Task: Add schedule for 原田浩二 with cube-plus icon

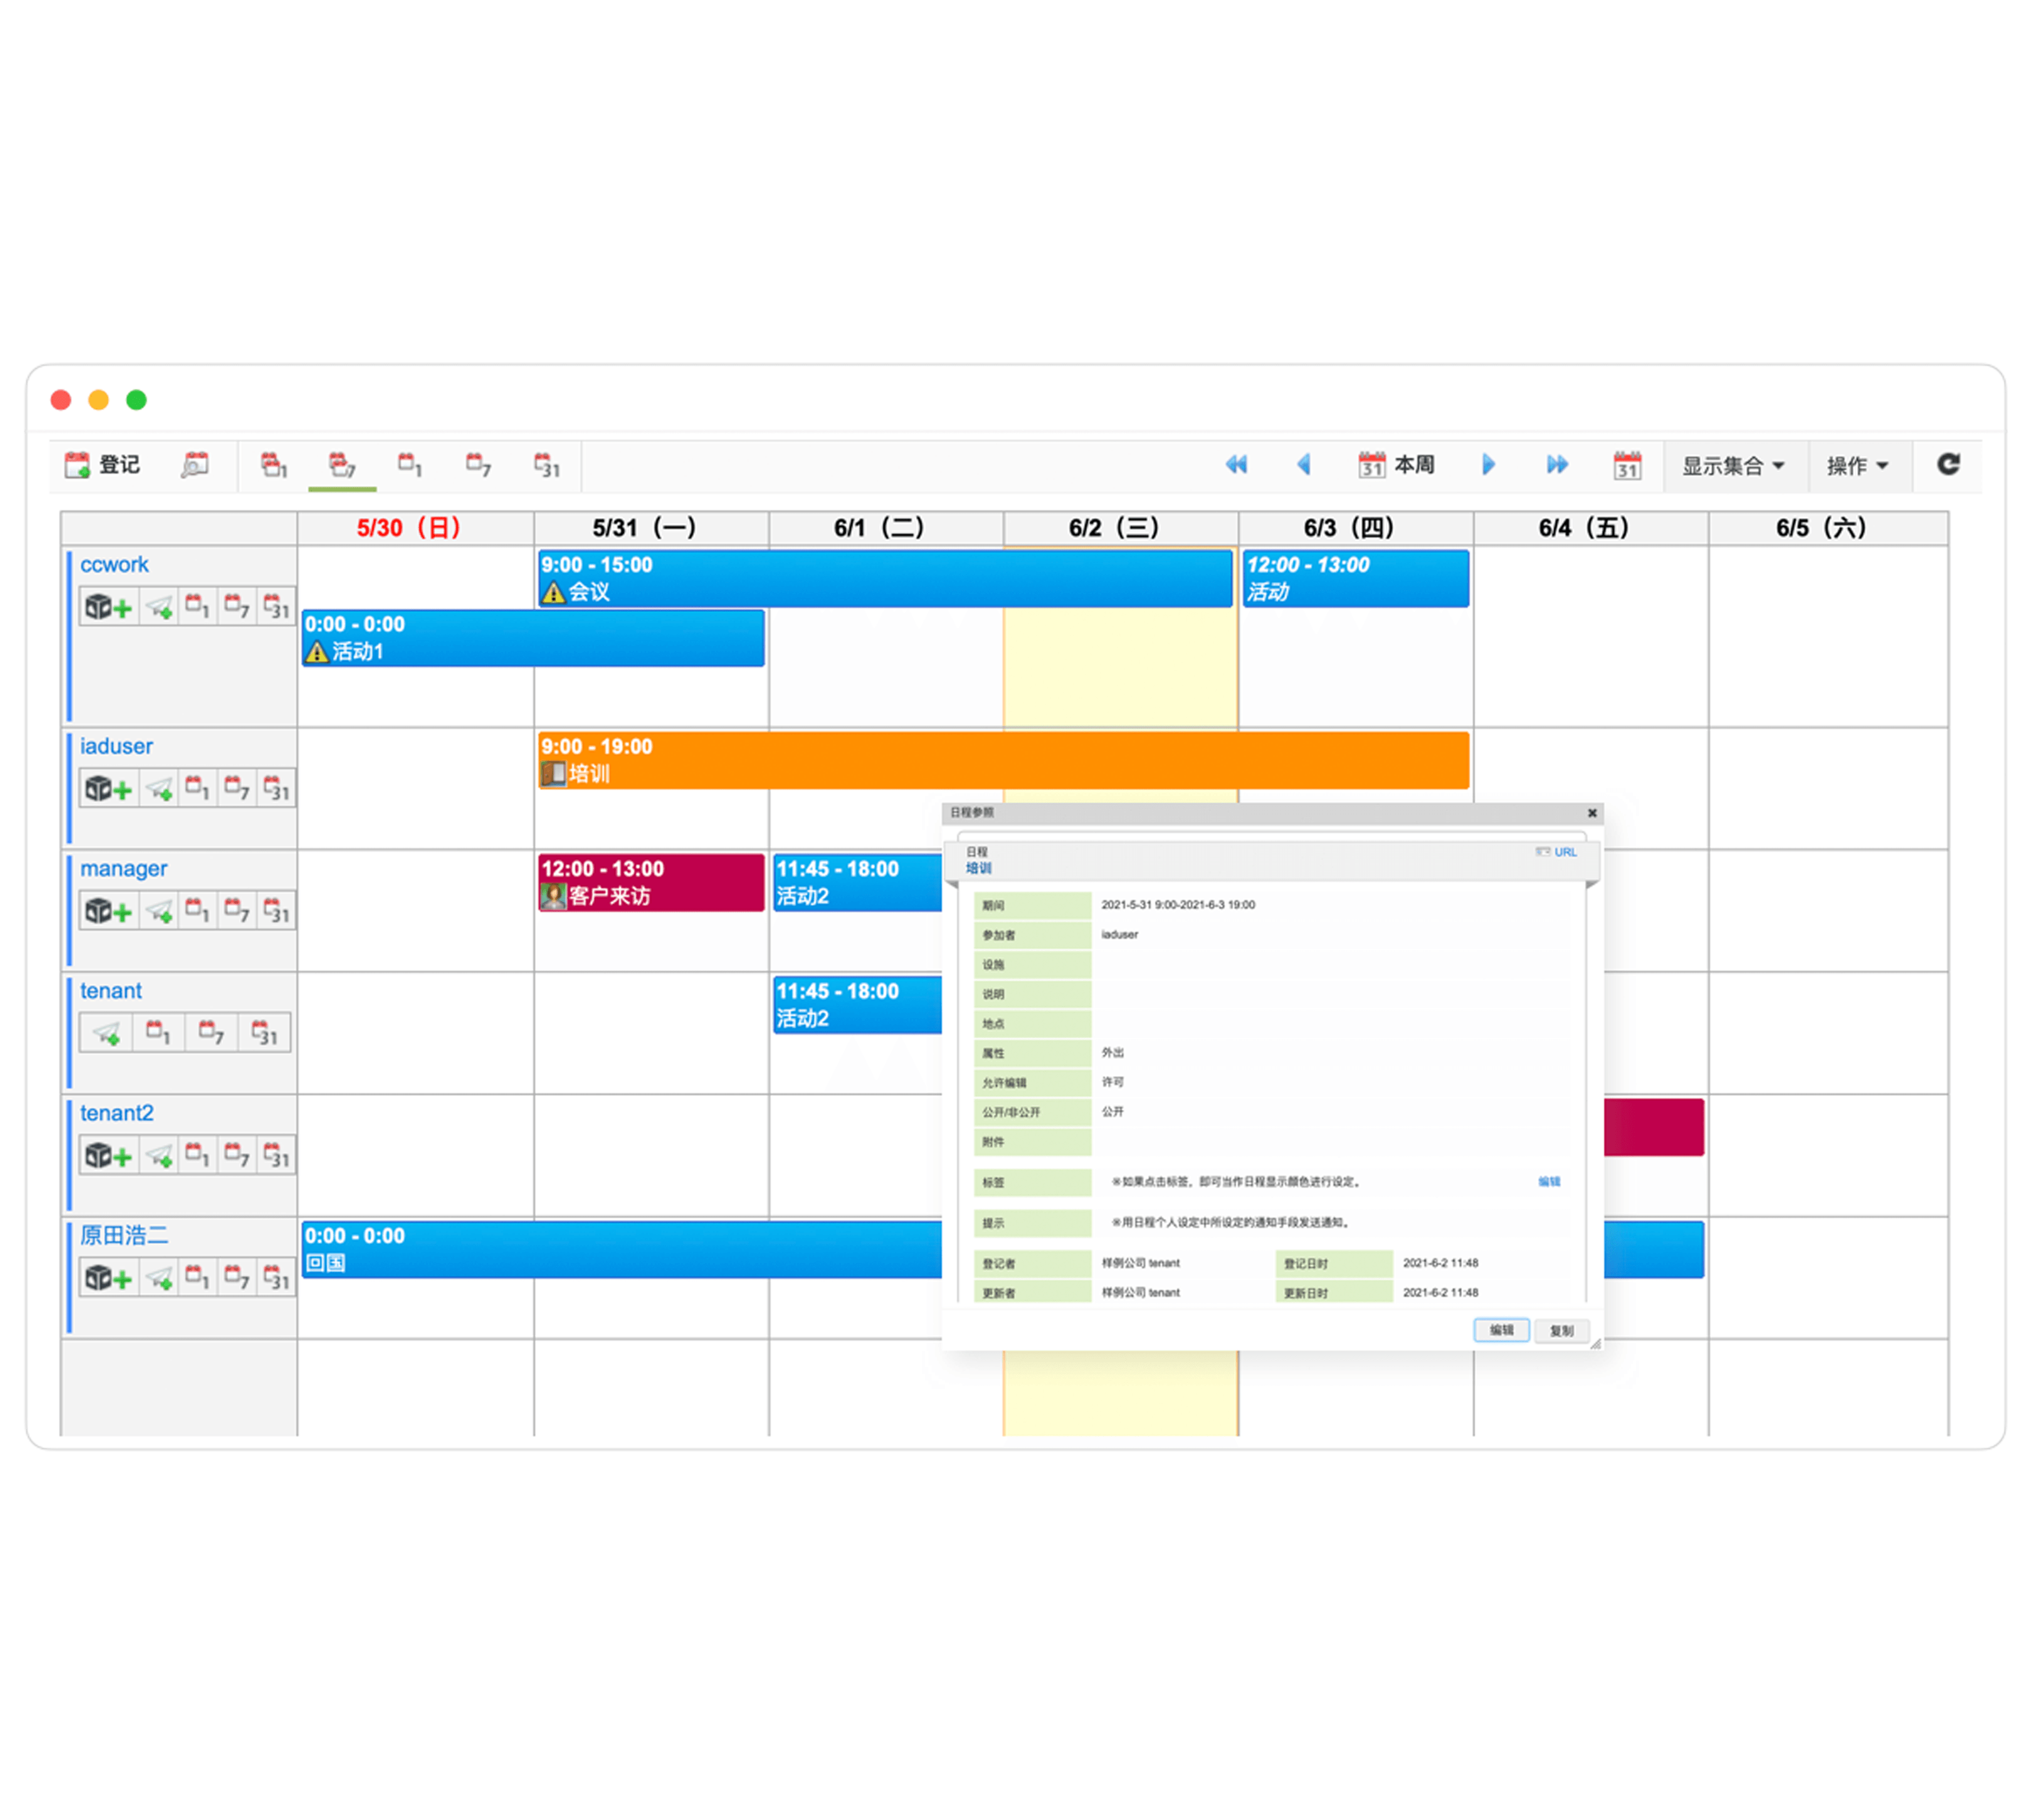Action: click(x=108, y=1278)
